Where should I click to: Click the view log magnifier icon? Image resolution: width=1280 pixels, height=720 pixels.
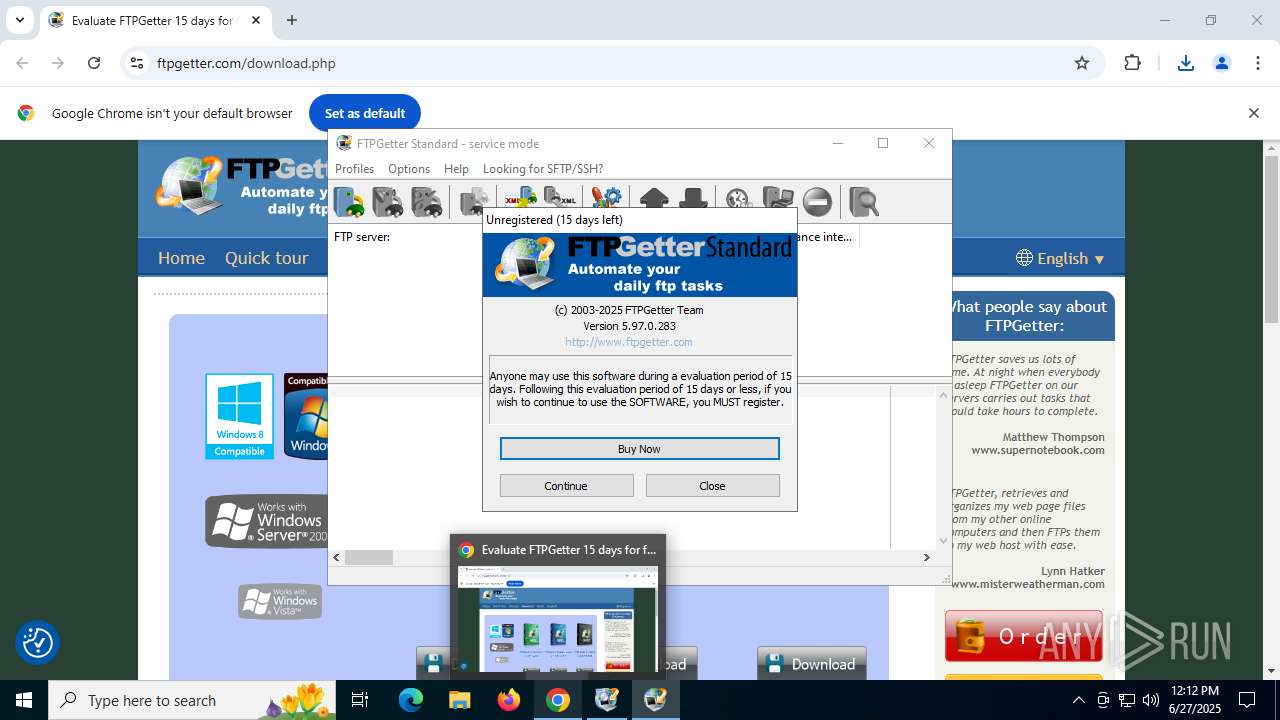[864, 202]
